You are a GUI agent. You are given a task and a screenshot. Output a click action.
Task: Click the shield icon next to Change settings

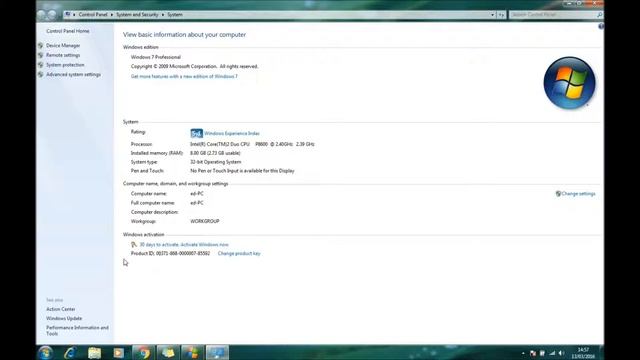click(x=558, y=194)
